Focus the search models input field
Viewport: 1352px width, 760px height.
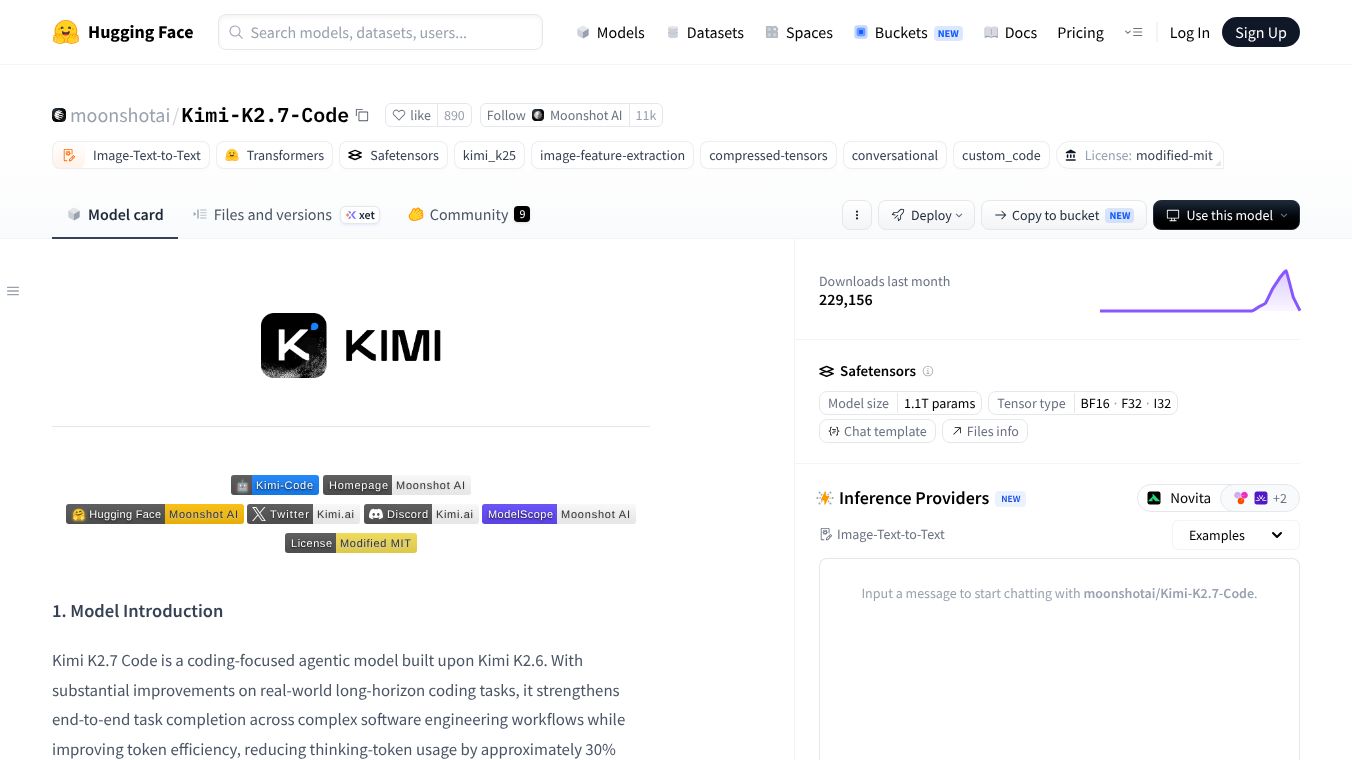click(380, 32)
